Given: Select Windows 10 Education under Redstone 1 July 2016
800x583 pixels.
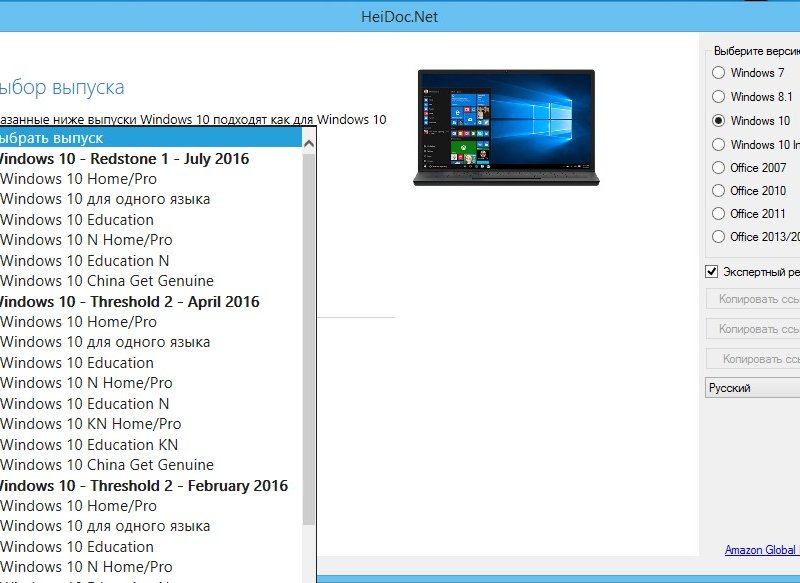Looking at the screenshot, I should [x=151, y=220].
